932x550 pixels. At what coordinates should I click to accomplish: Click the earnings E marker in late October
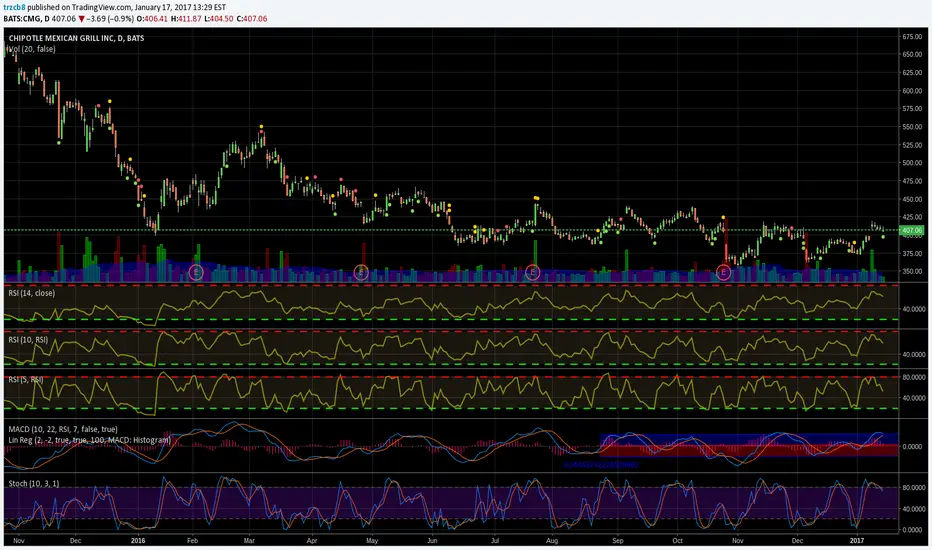(723, 273)
